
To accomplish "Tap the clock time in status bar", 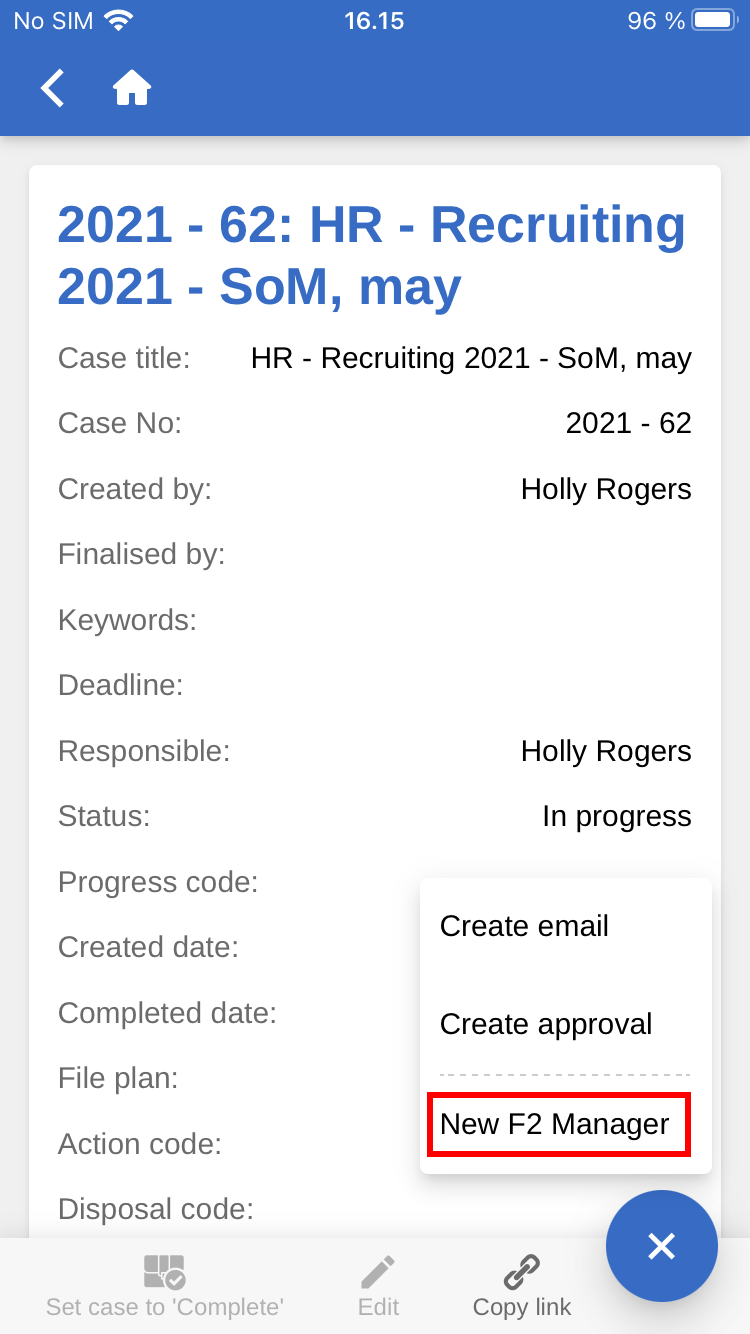I will click(x=374, y=21).
